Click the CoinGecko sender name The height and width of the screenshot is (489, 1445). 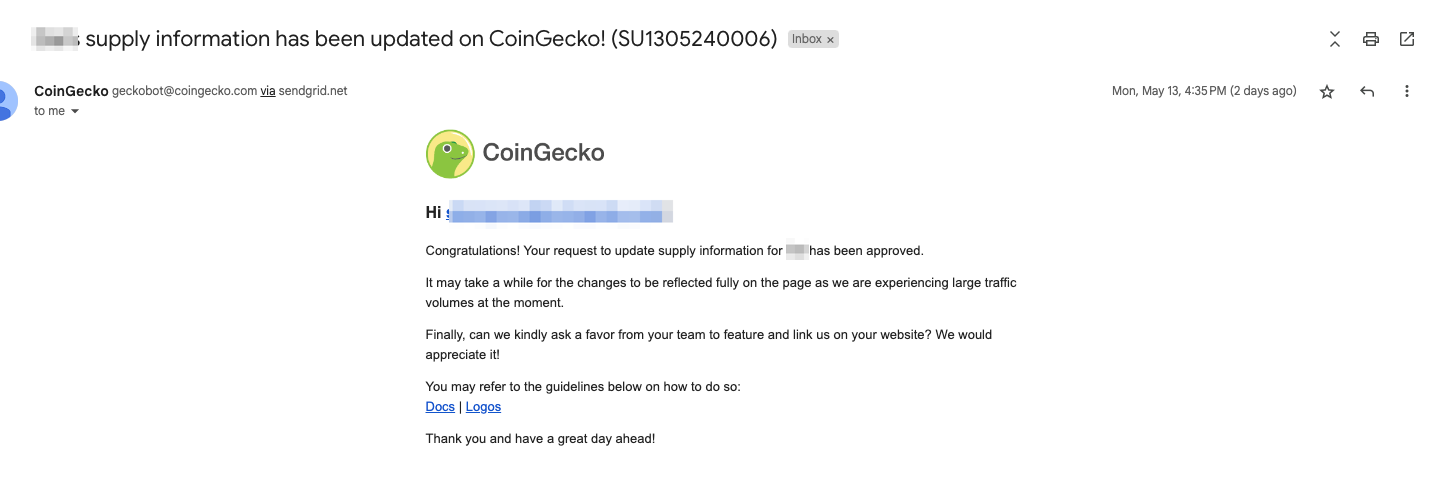[x=71, y=91]
